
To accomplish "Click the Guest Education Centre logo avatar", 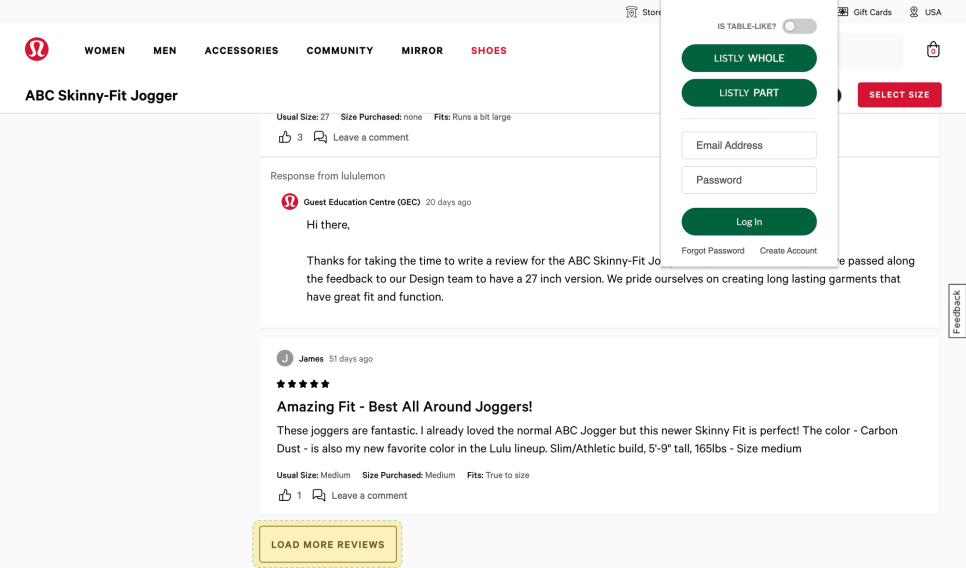I will (x=290, y=202).
